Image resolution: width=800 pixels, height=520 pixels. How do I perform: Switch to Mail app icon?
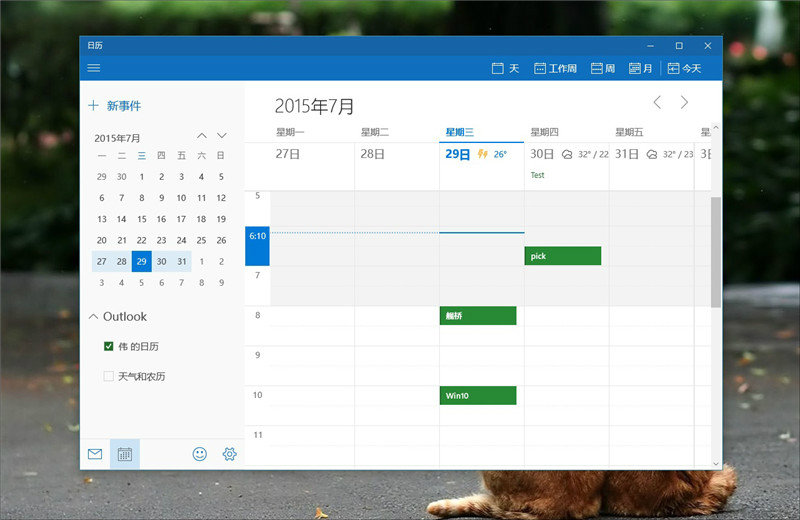95,454
